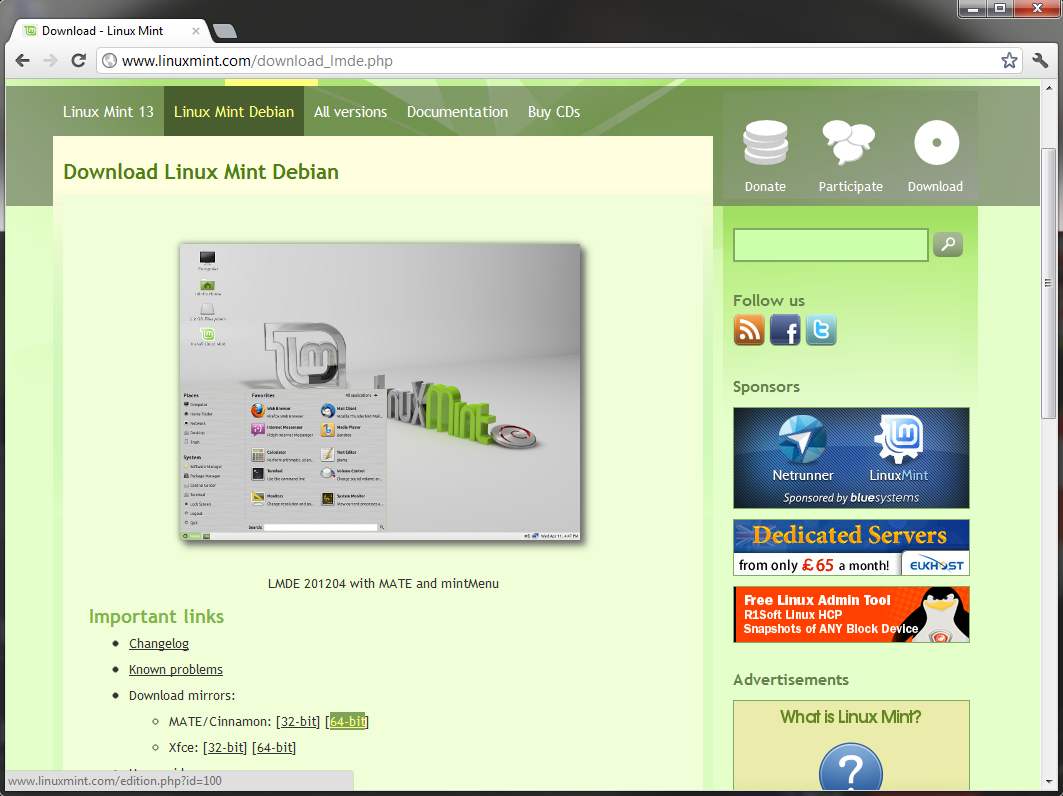This screenshot has height=796, width=1063.
Task: Click the scrollbar down arrow
Action: coord(1048,781)
